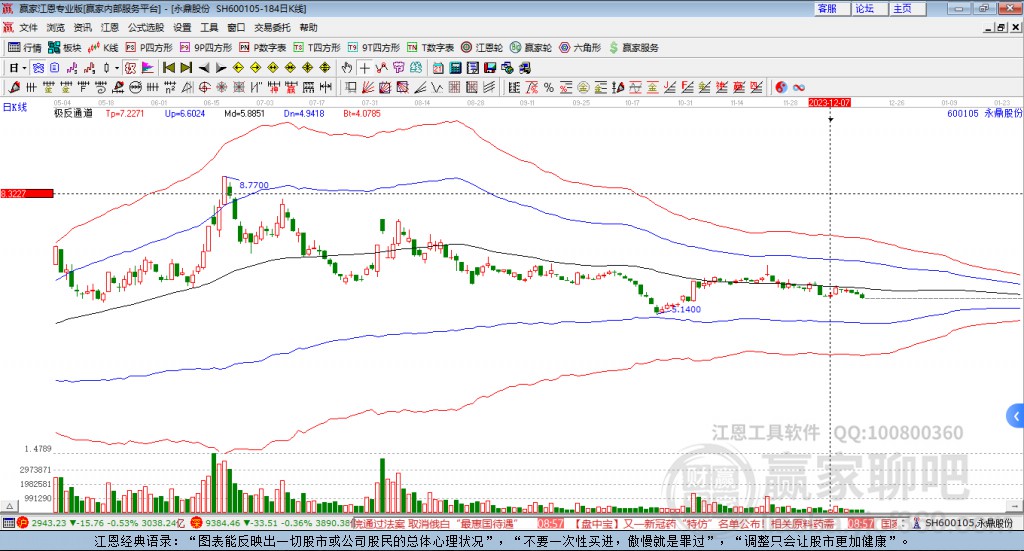Image resolution: width=1024 pixels, height=551 pixels.
Task: Expand side panel with blue arrow button
Action: click(1016, 416)
